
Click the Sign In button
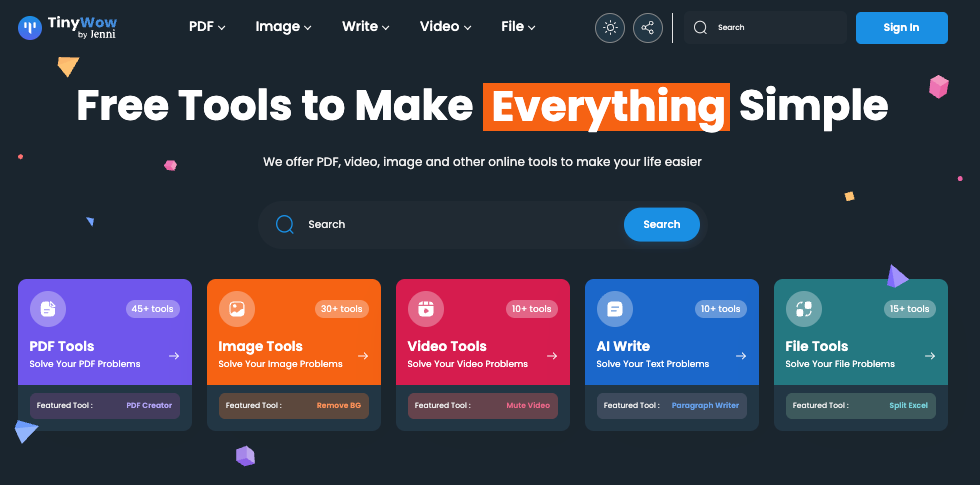[901, 28]
